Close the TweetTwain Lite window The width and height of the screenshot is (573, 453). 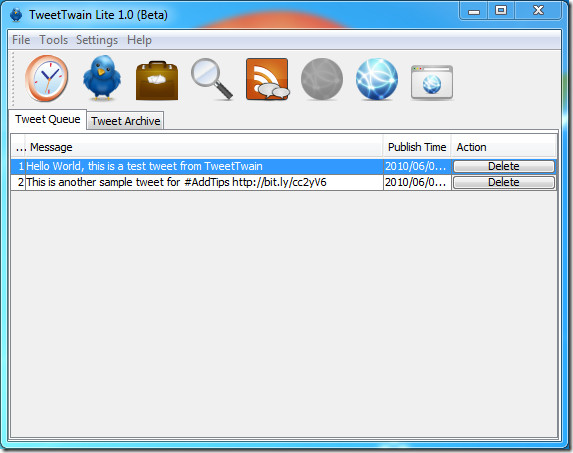(538, 11)
